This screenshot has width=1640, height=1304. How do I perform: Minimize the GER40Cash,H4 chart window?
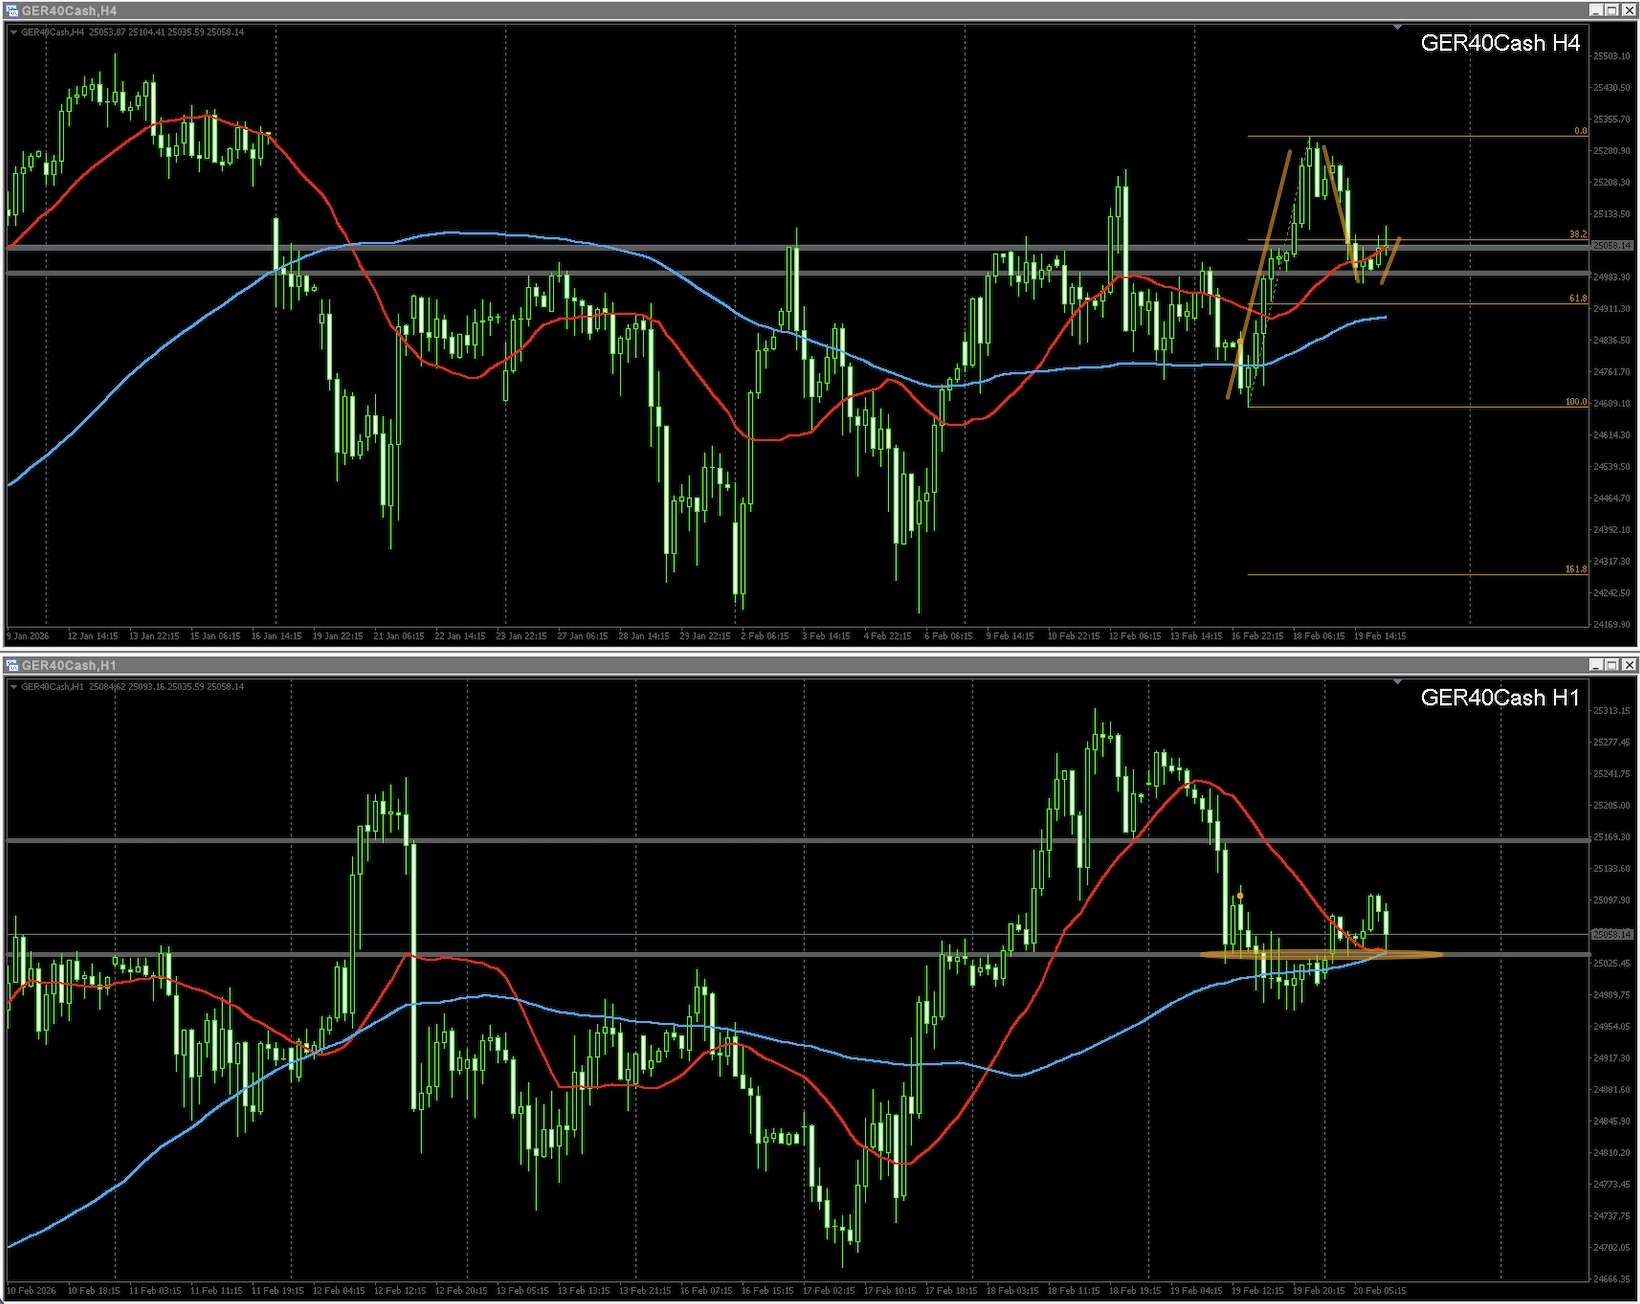click(x=1596, y=10)
